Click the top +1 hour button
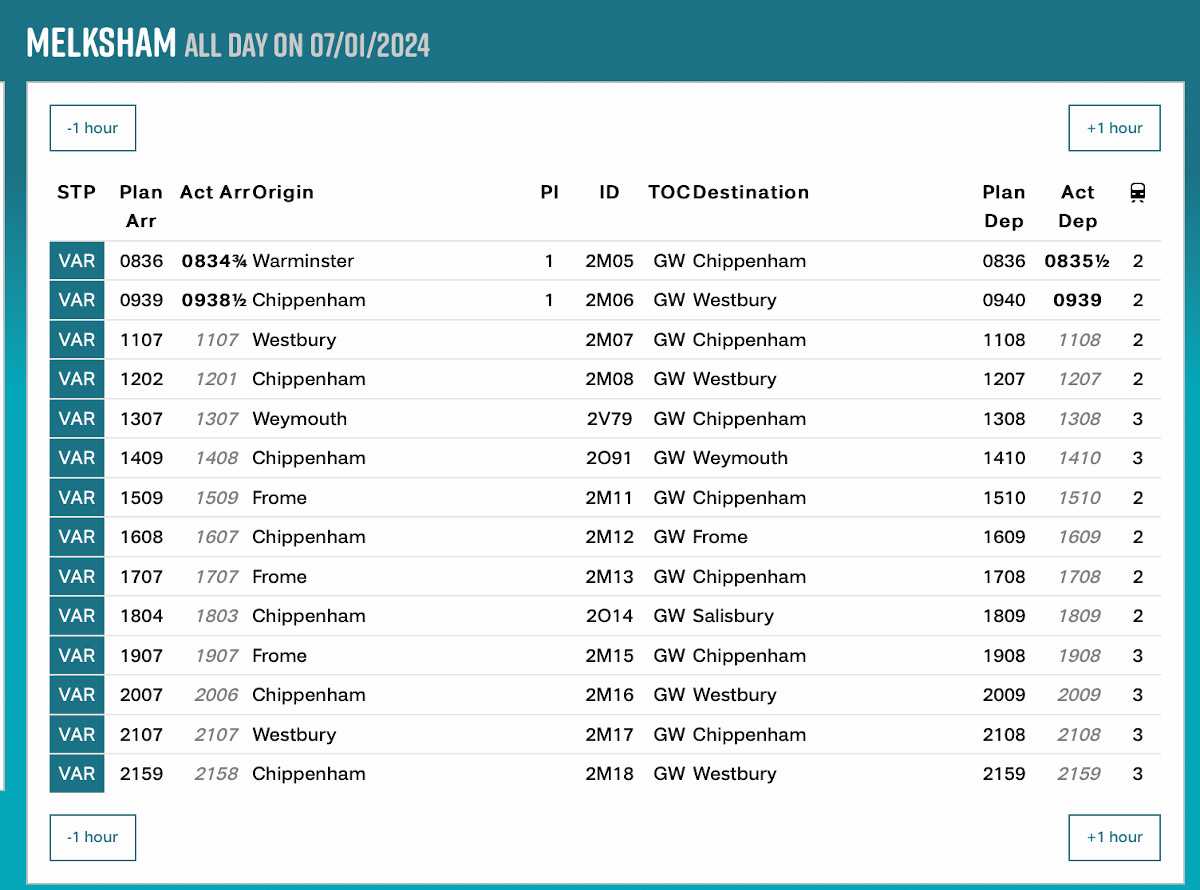 click(x=1114, y=128)
